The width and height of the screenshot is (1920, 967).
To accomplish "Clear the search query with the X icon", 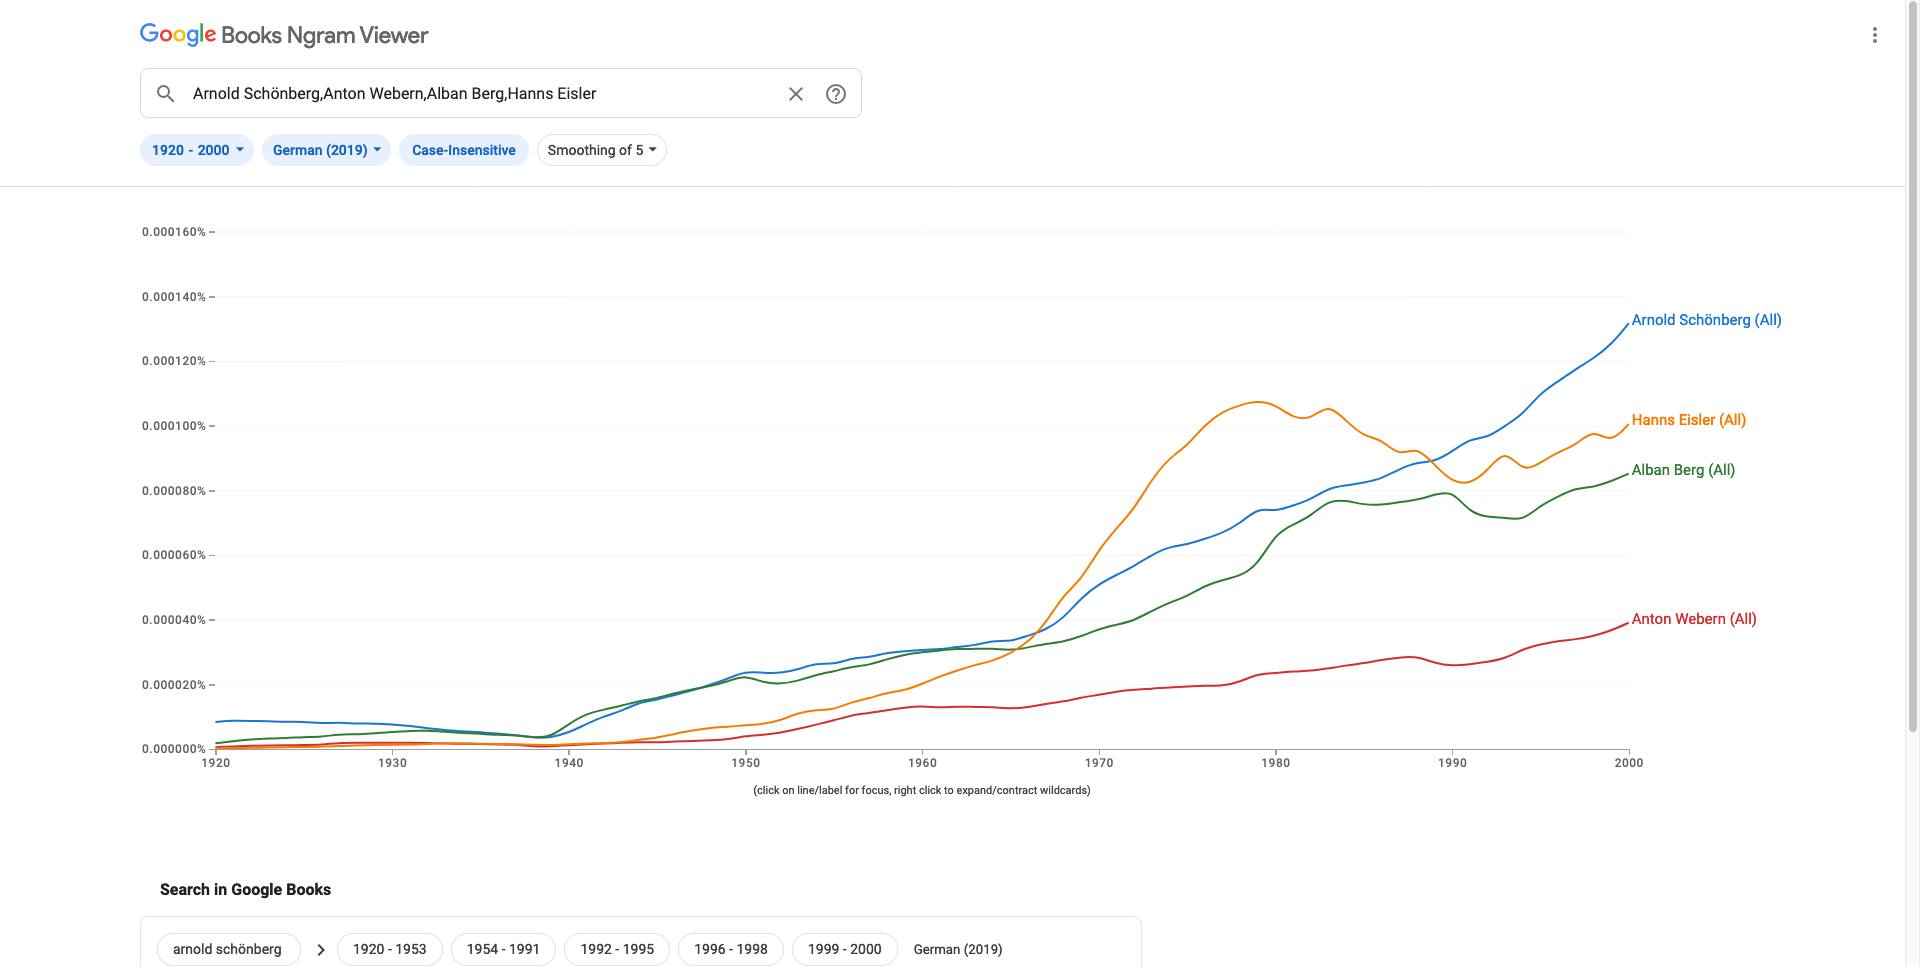I will click(796, 94).
